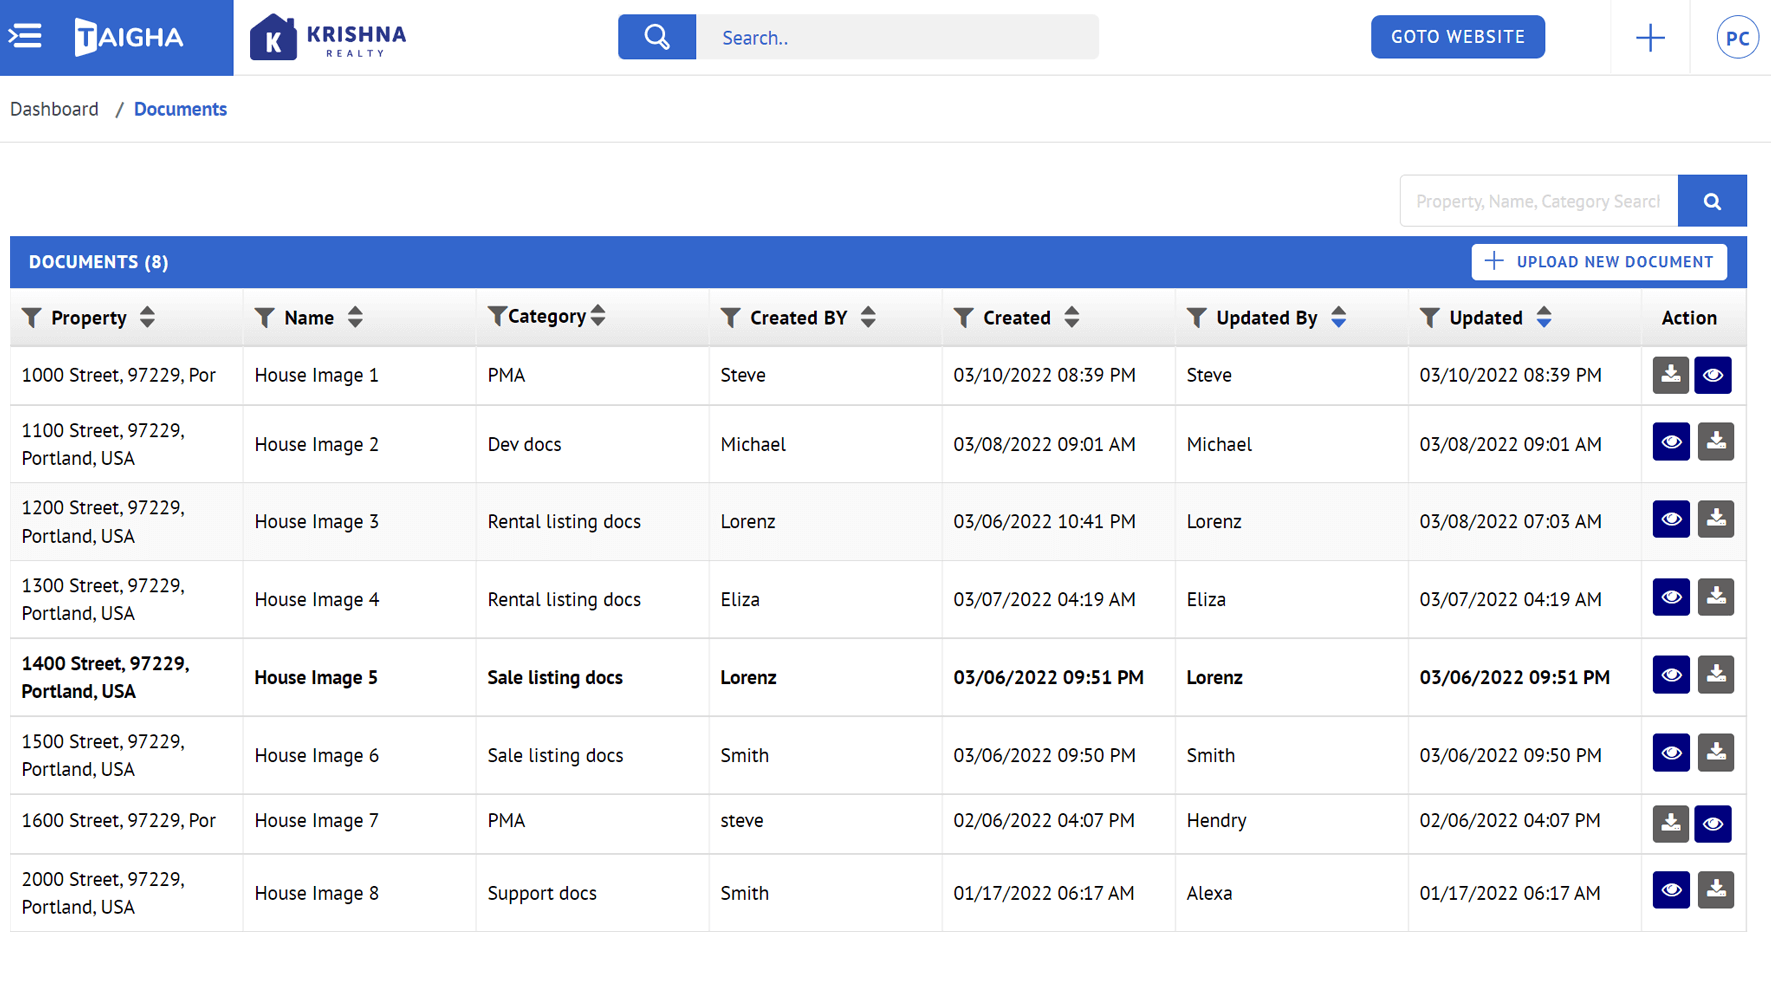View House Image 1 with eye icon
The image size is (1771, 989).
[x=1713, y=375]
